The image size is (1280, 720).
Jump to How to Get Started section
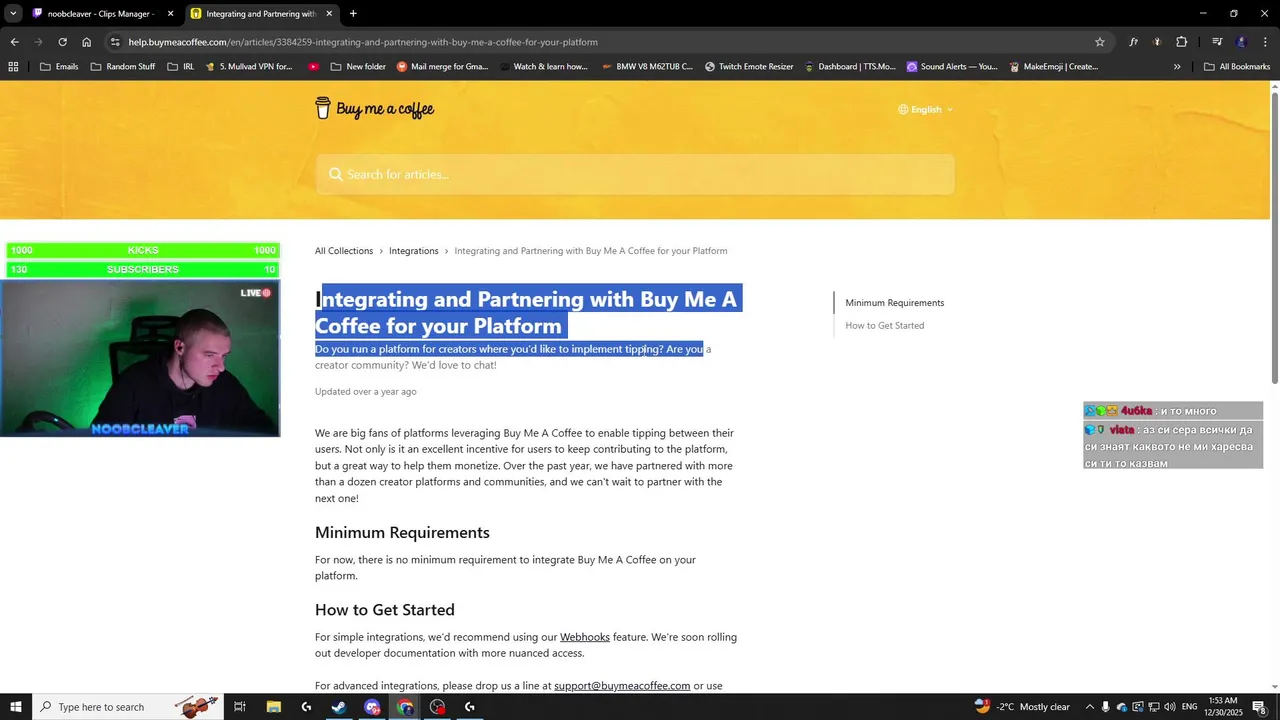(884, 326)
